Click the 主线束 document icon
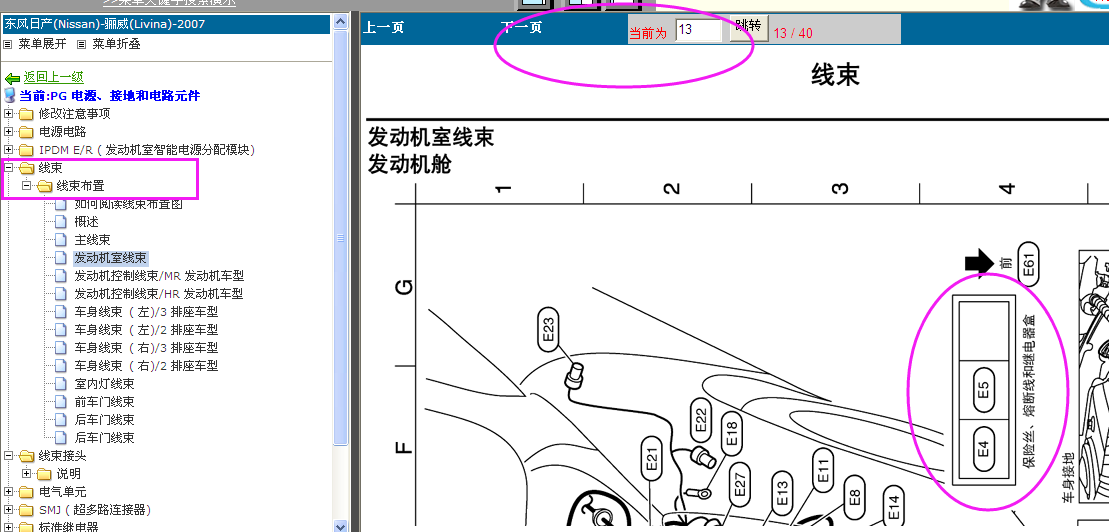This screenshot has width=1109, height=532. click(60, 240)
